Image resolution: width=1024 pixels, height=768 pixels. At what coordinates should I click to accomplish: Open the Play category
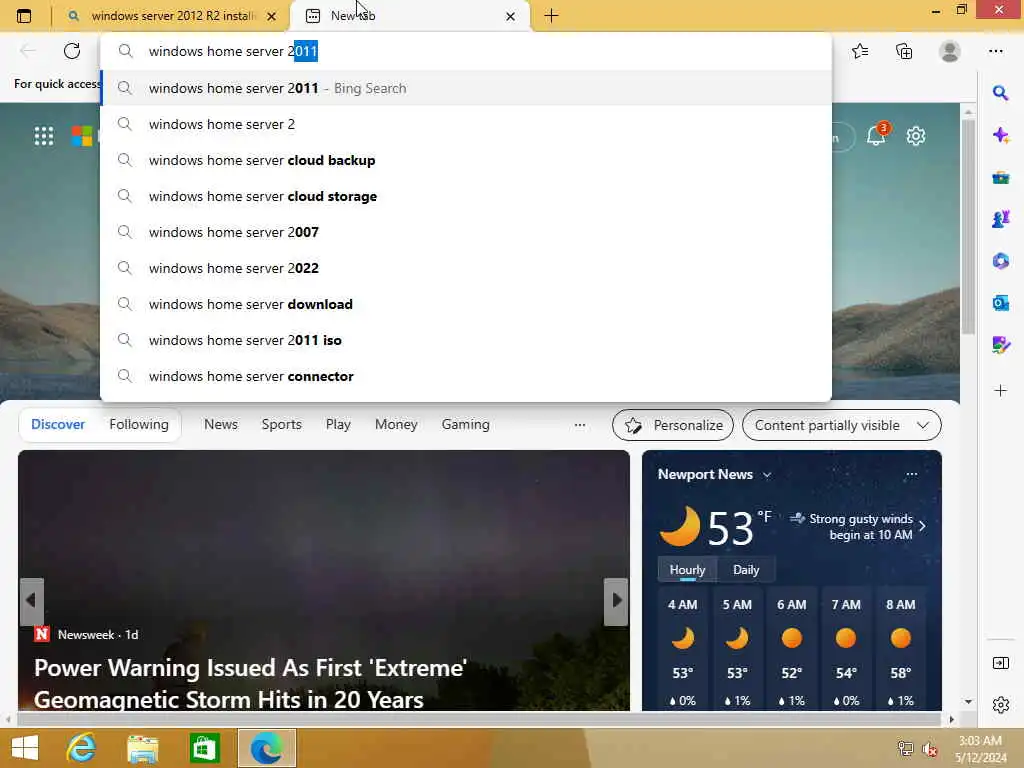click(338, 424)
